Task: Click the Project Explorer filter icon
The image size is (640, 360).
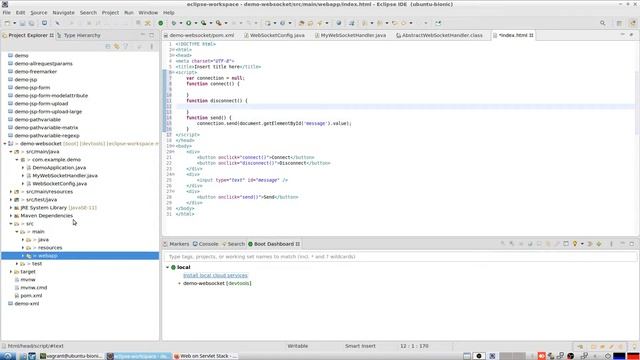Action: (126, 47)
